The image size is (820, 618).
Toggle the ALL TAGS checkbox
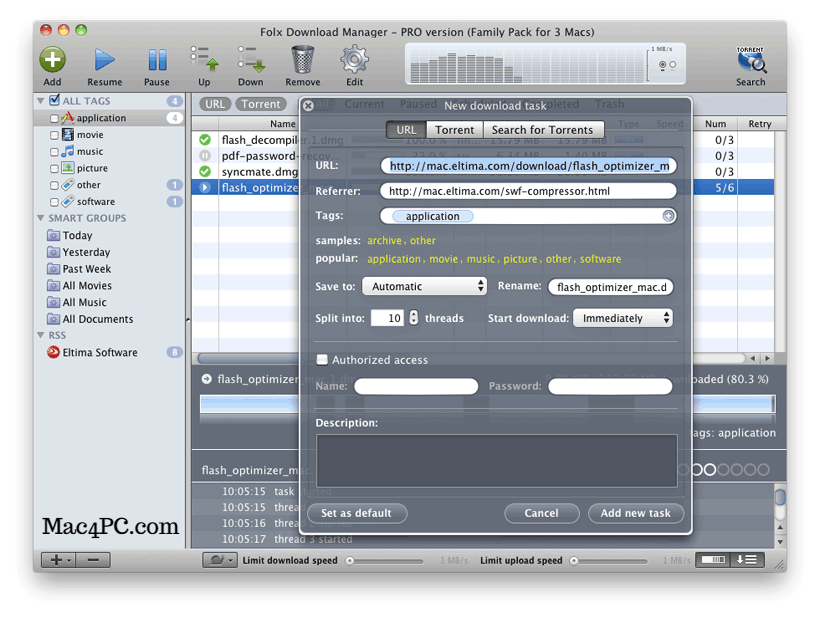coord(54,100)
